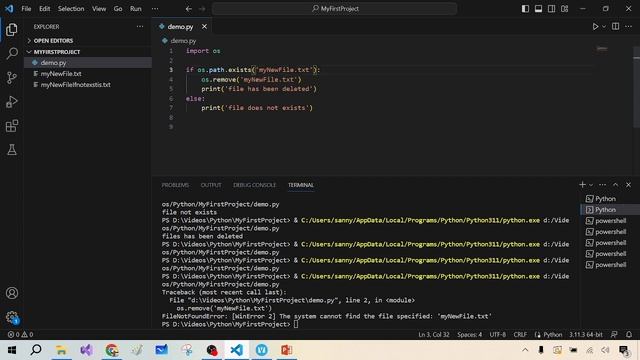This screenshot has width=640, height=360.
Task: Open the Run menu
Action: point(136,9)
